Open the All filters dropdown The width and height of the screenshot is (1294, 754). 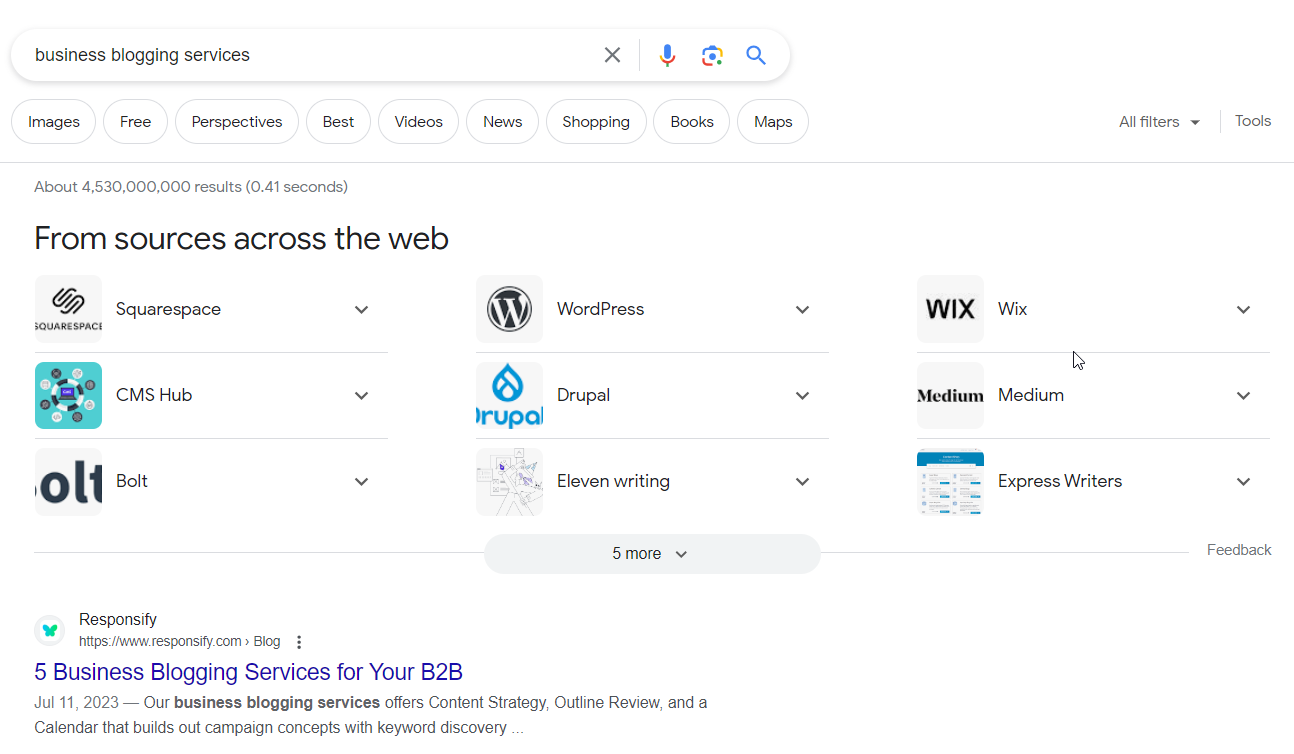pyautogui.click(x=1159, y=122)
